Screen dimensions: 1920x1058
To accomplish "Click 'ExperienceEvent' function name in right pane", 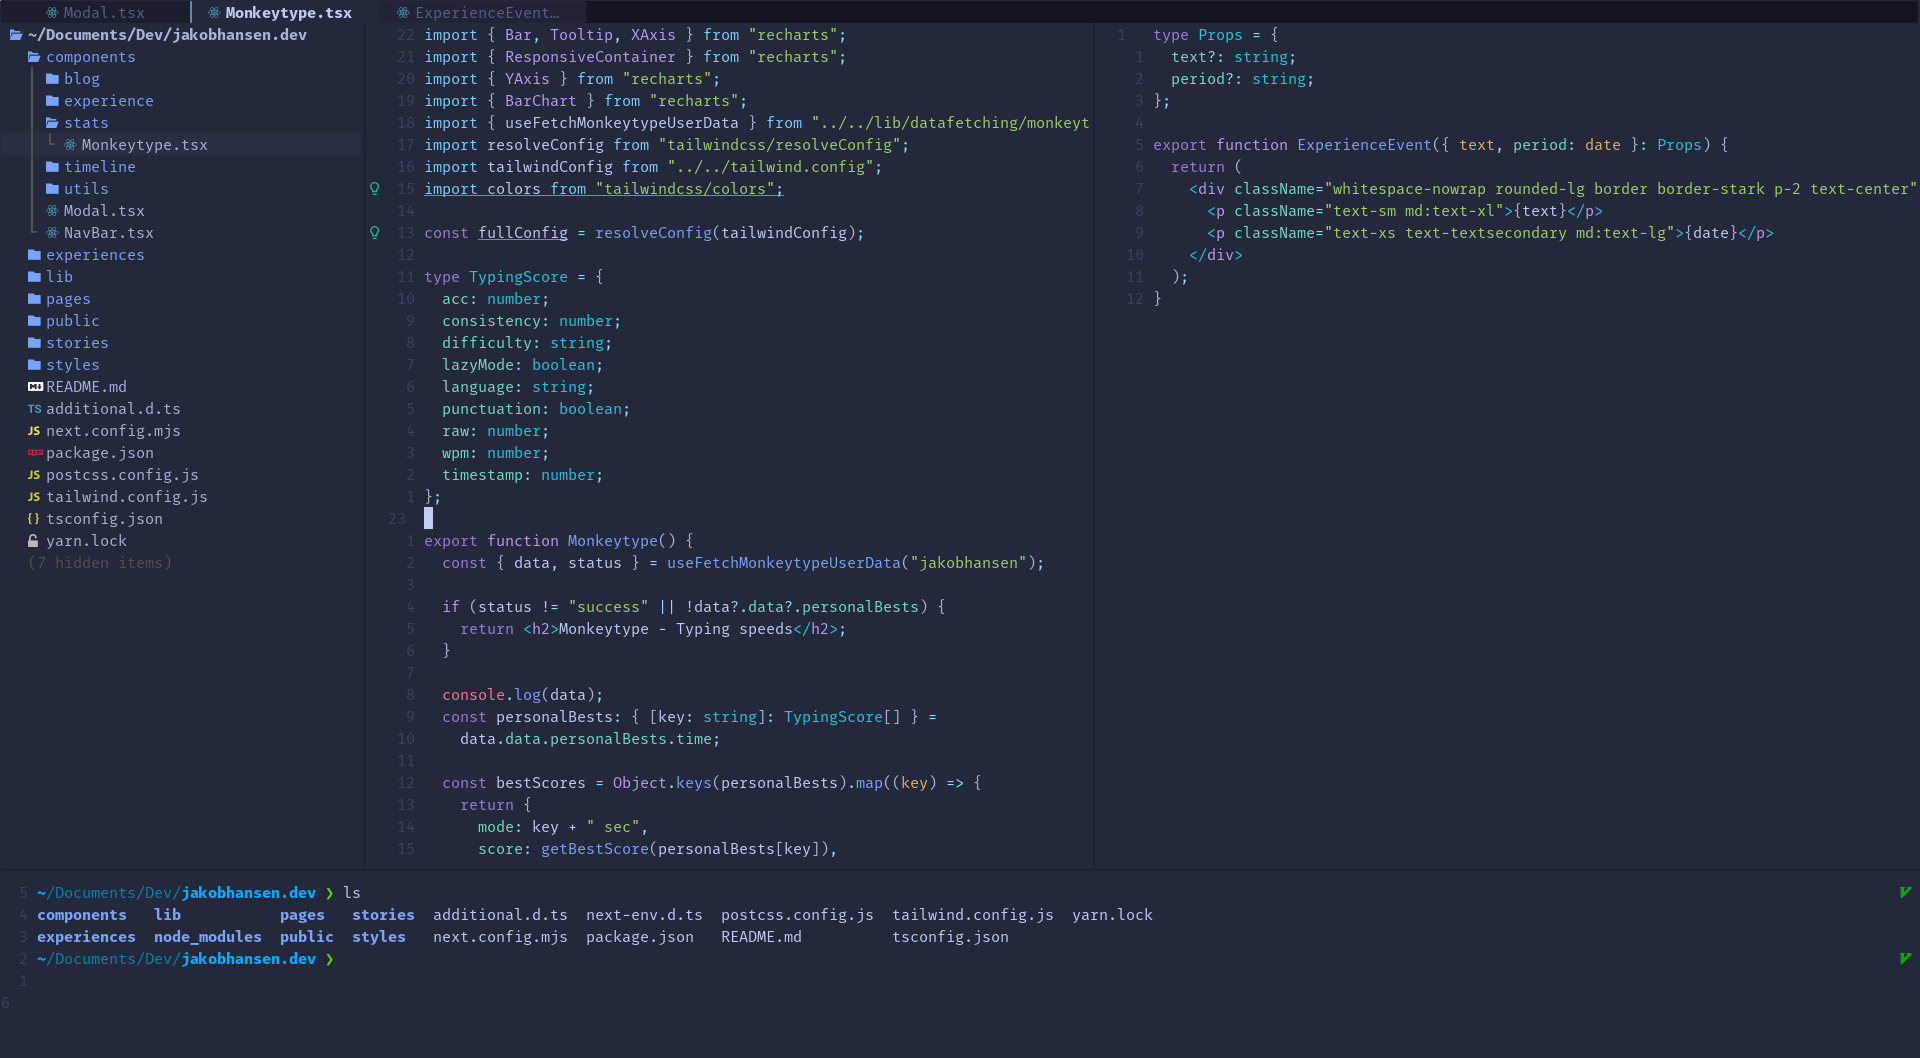I will pos(1364,145).
